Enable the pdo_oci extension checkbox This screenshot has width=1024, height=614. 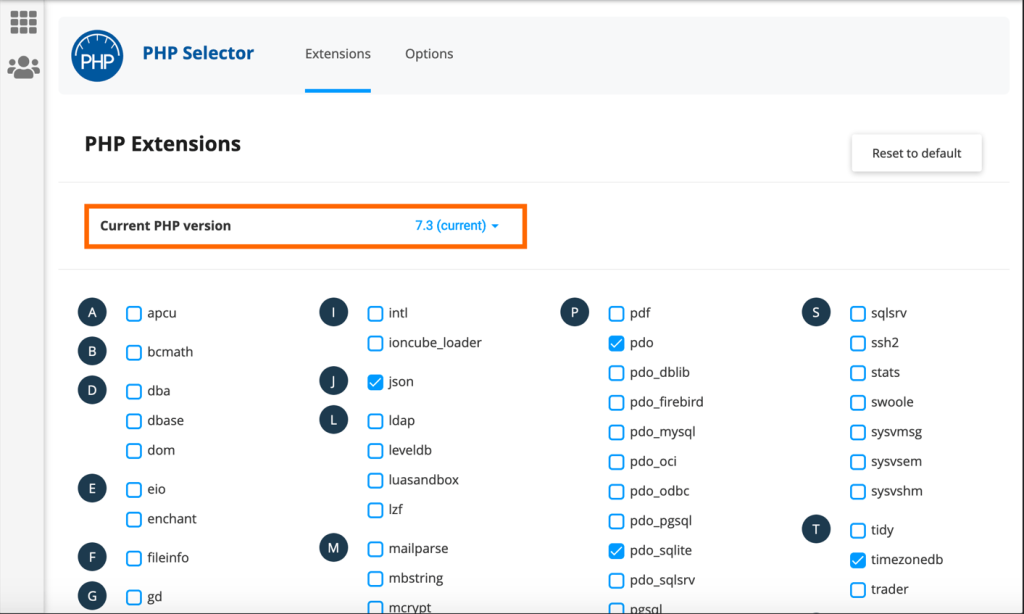click(x=616, y=462)
